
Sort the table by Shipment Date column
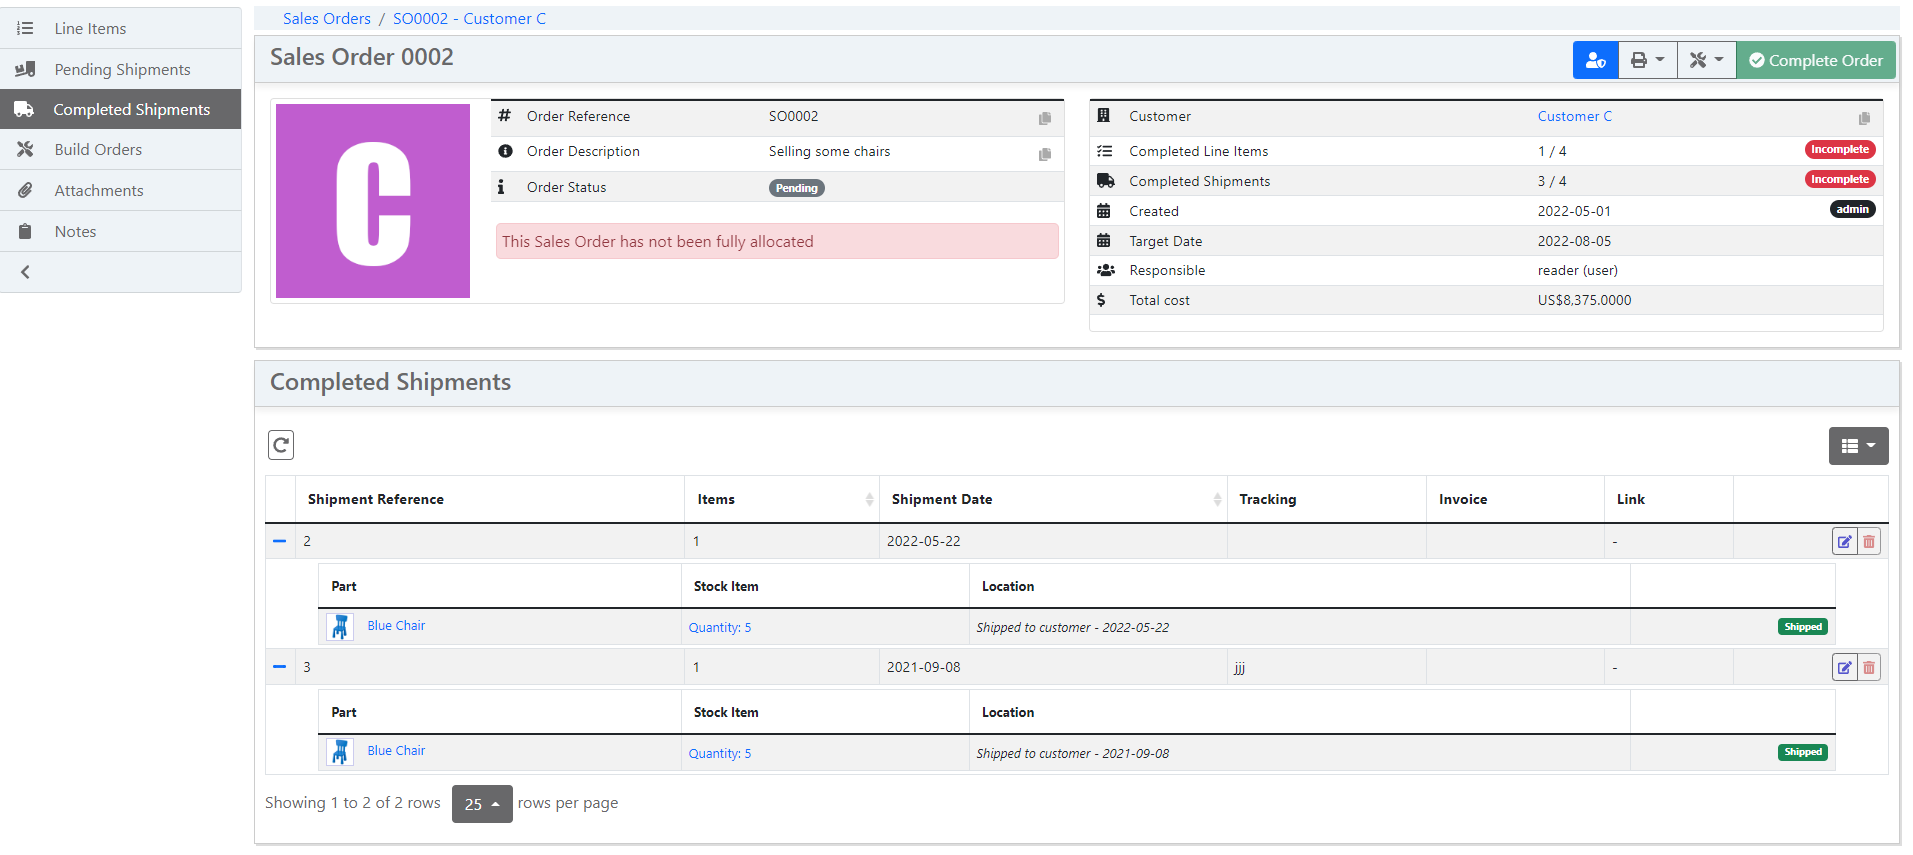tap(942, 499)
